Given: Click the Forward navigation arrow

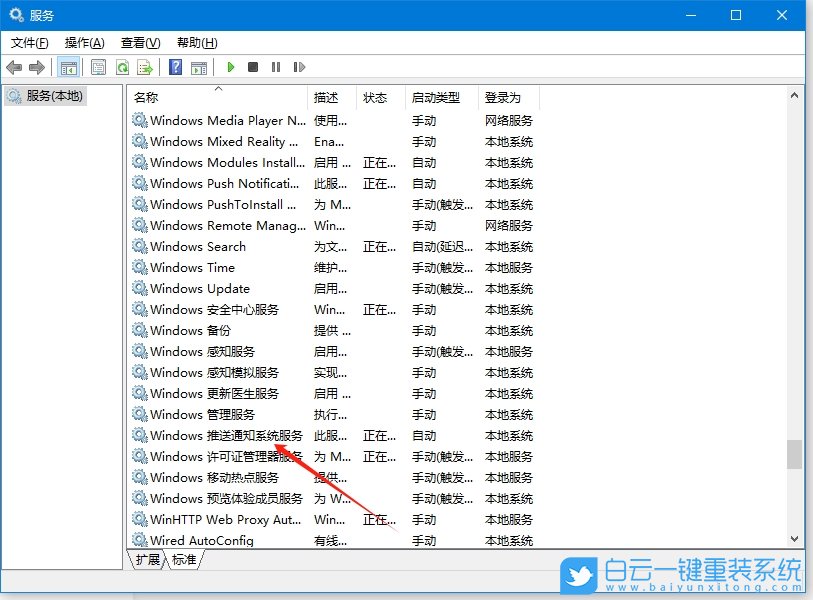Looking at the screenshot, I should pyautogui.click(x=35, y=66).
